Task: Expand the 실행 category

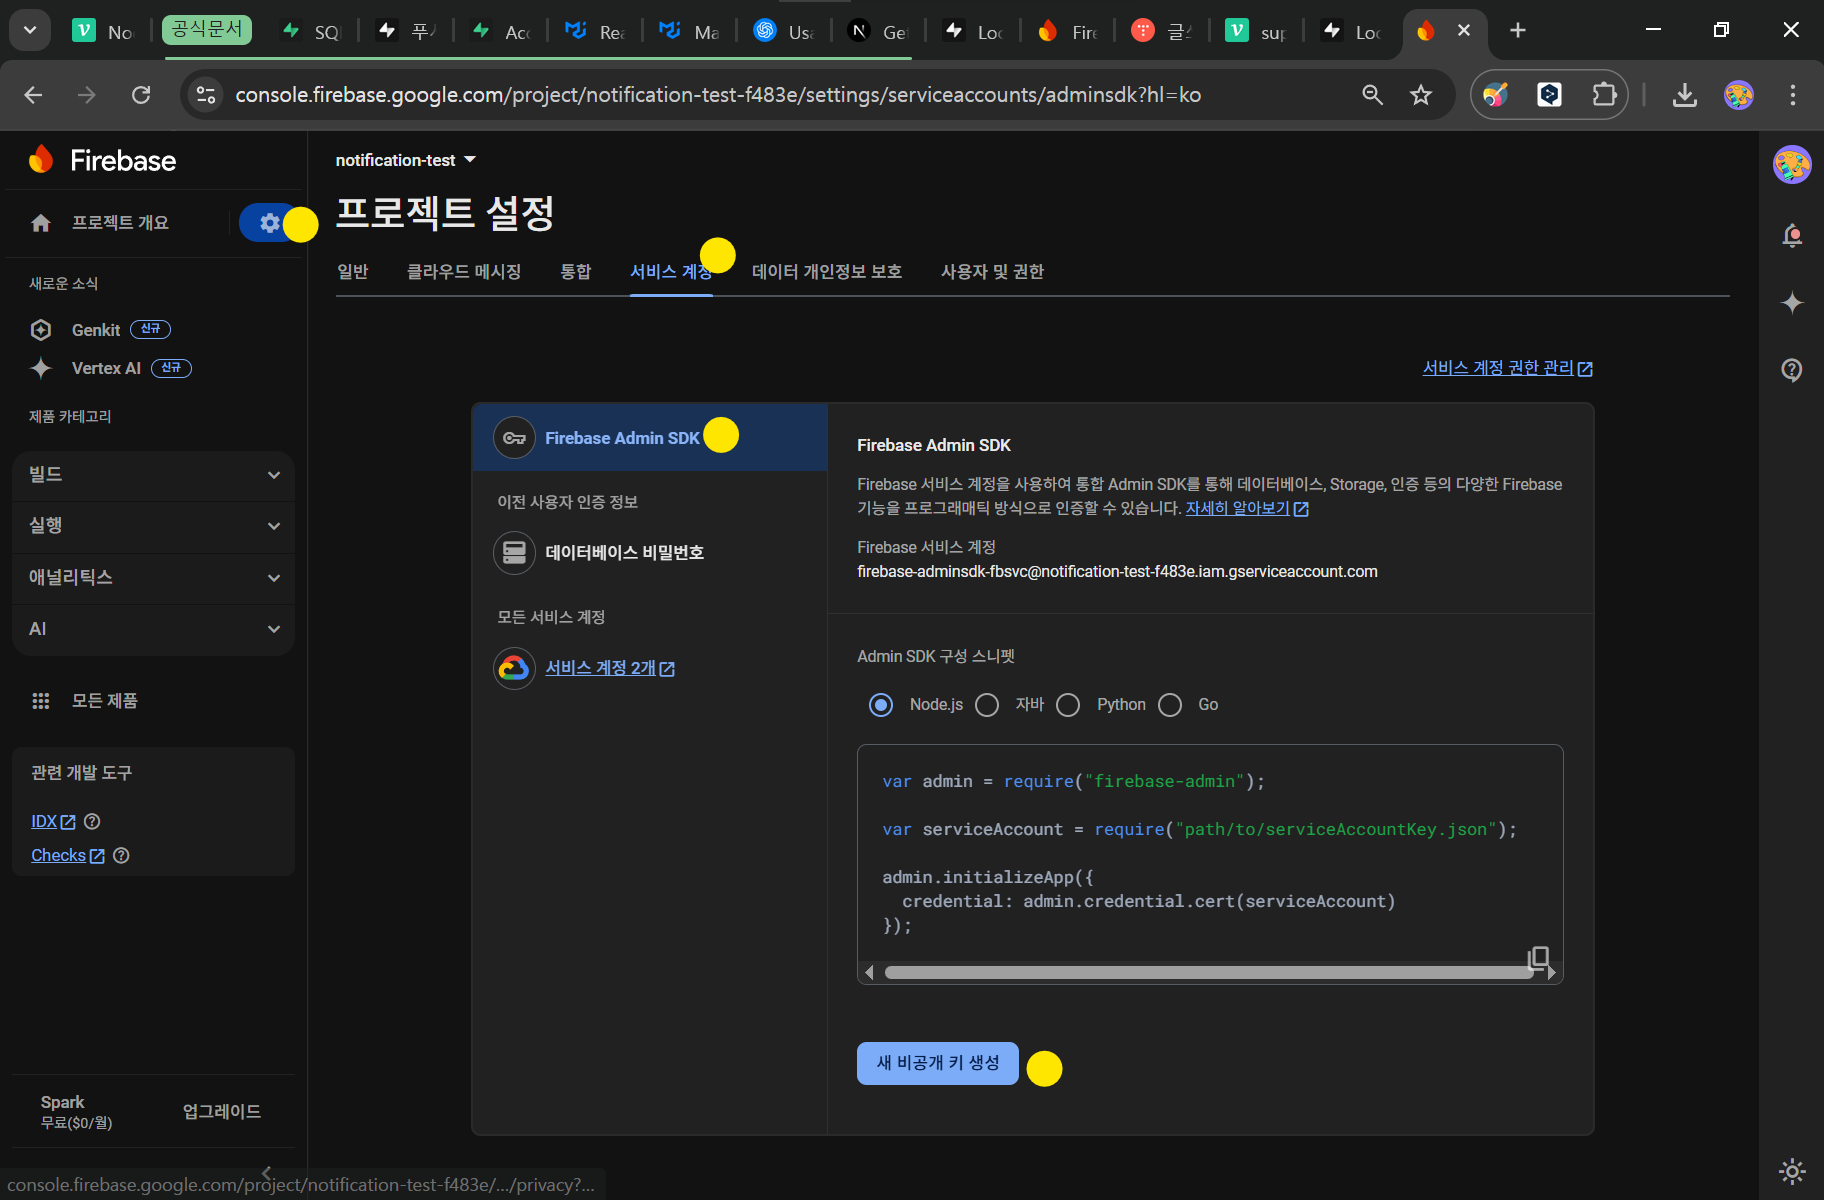Action: tap(154, 526)
